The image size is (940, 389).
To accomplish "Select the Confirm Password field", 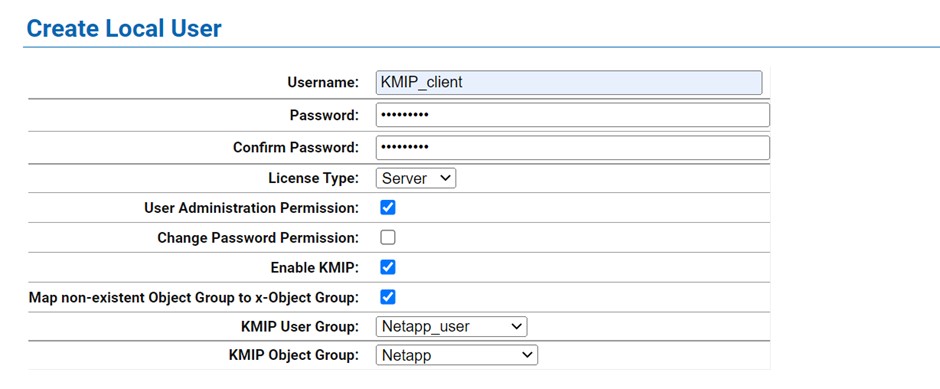I will (x=573, y=147).
